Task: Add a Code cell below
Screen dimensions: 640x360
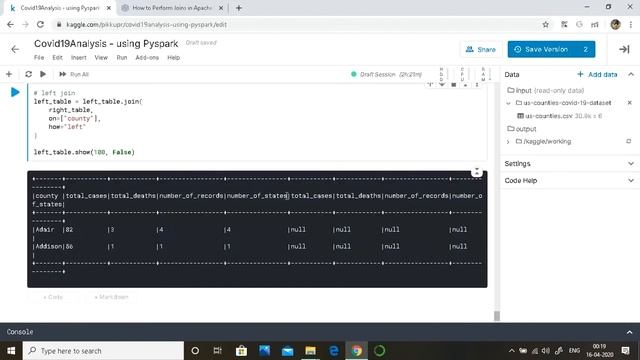Action: coord(53,297)
